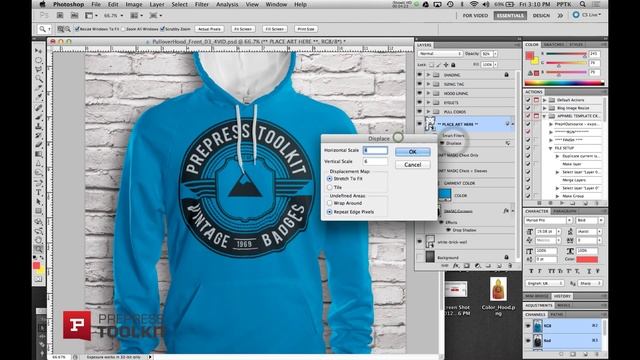Add a layer style with fx icon
This screenshot has height=360, width=640.
click(x=456, y=266)
